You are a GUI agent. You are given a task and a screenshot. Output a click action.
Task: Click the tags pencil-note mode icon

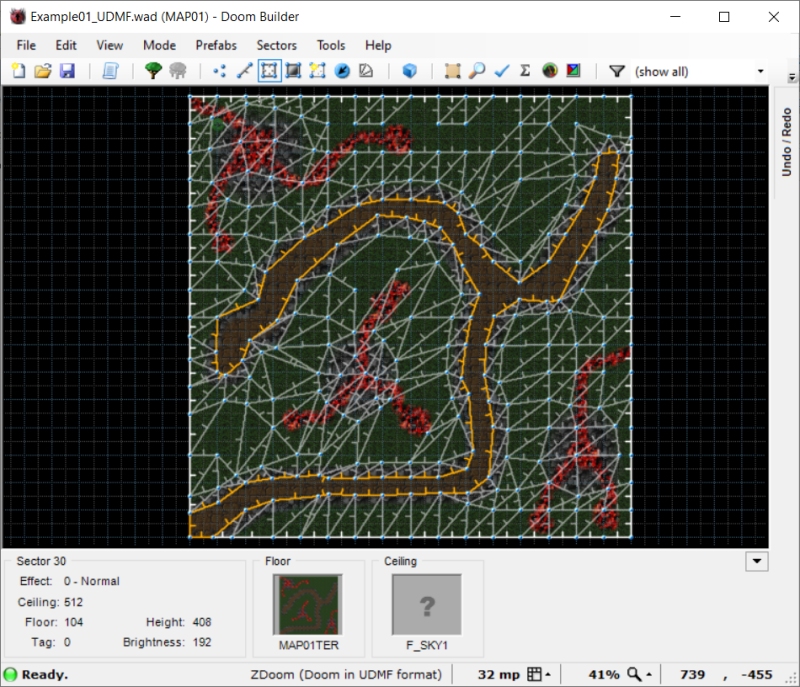point(366,70)
